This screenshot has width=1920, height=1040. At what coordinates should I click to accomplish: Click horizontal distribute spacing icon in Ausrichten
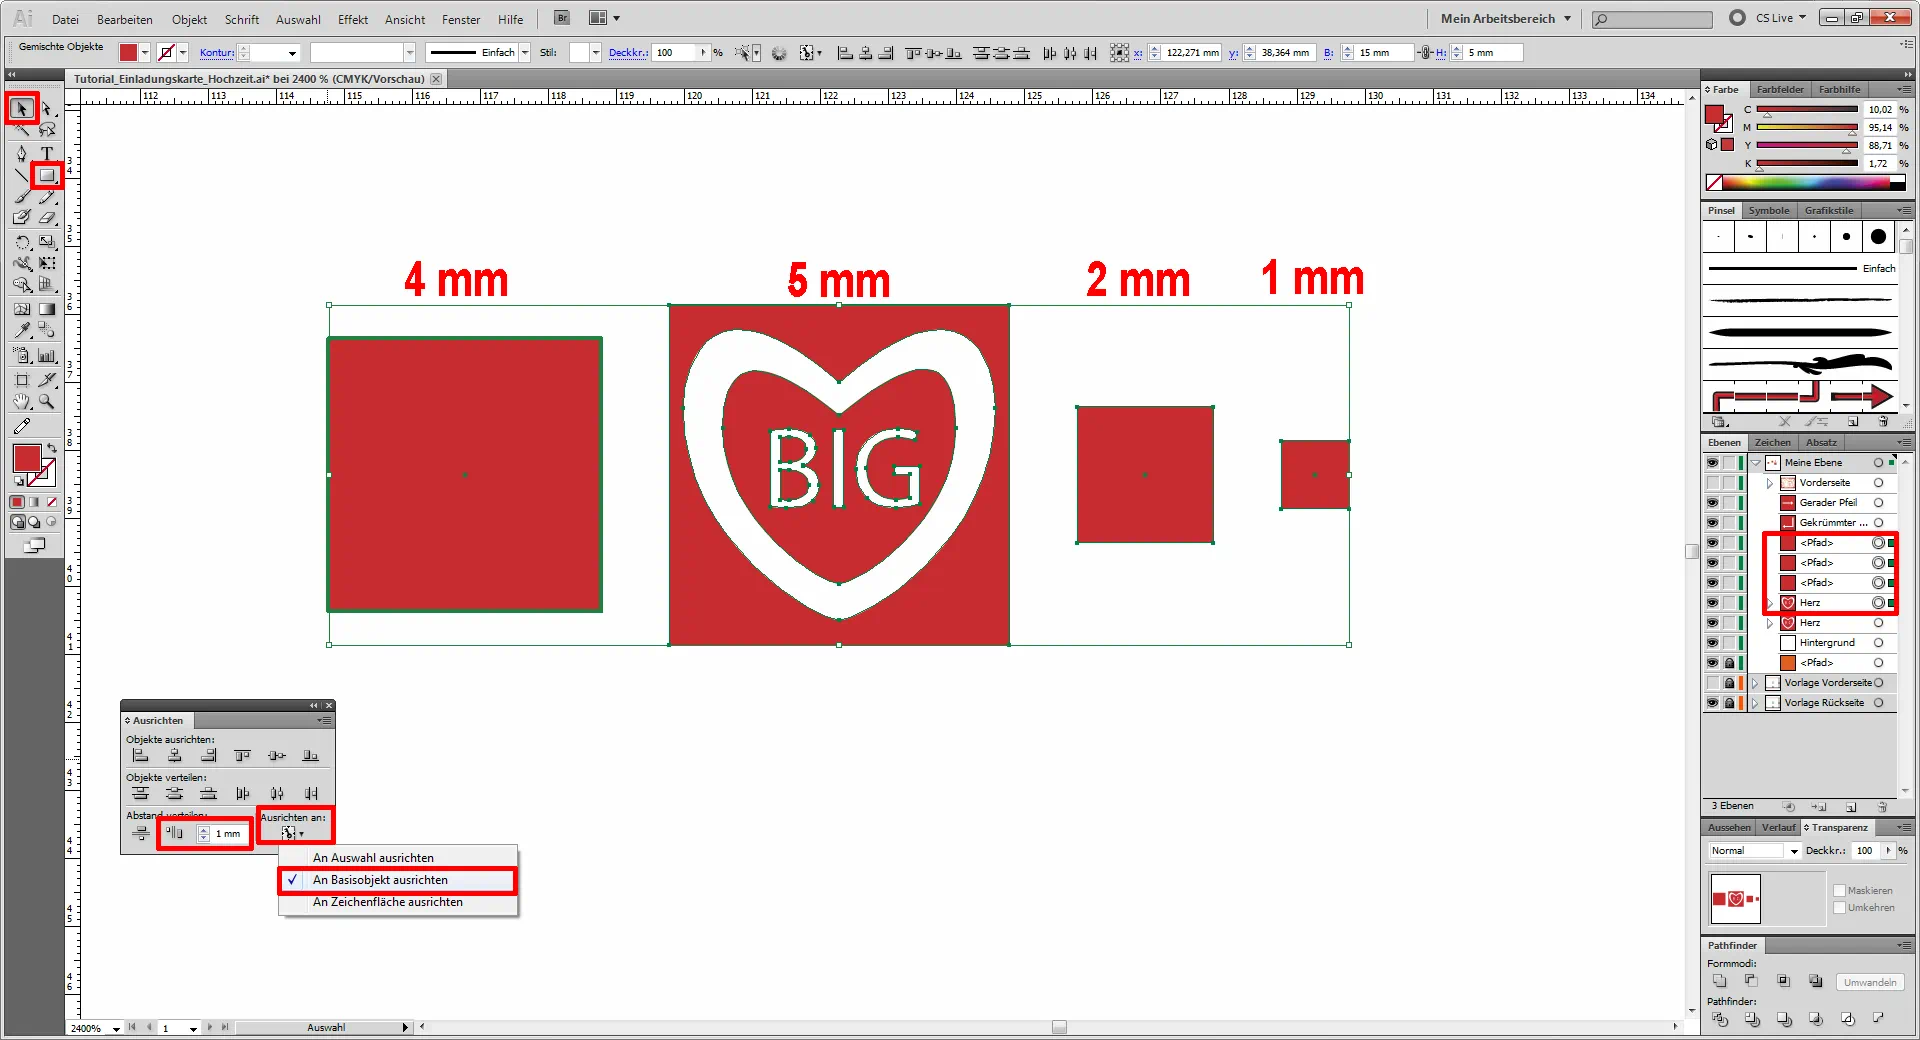[175, 833]
